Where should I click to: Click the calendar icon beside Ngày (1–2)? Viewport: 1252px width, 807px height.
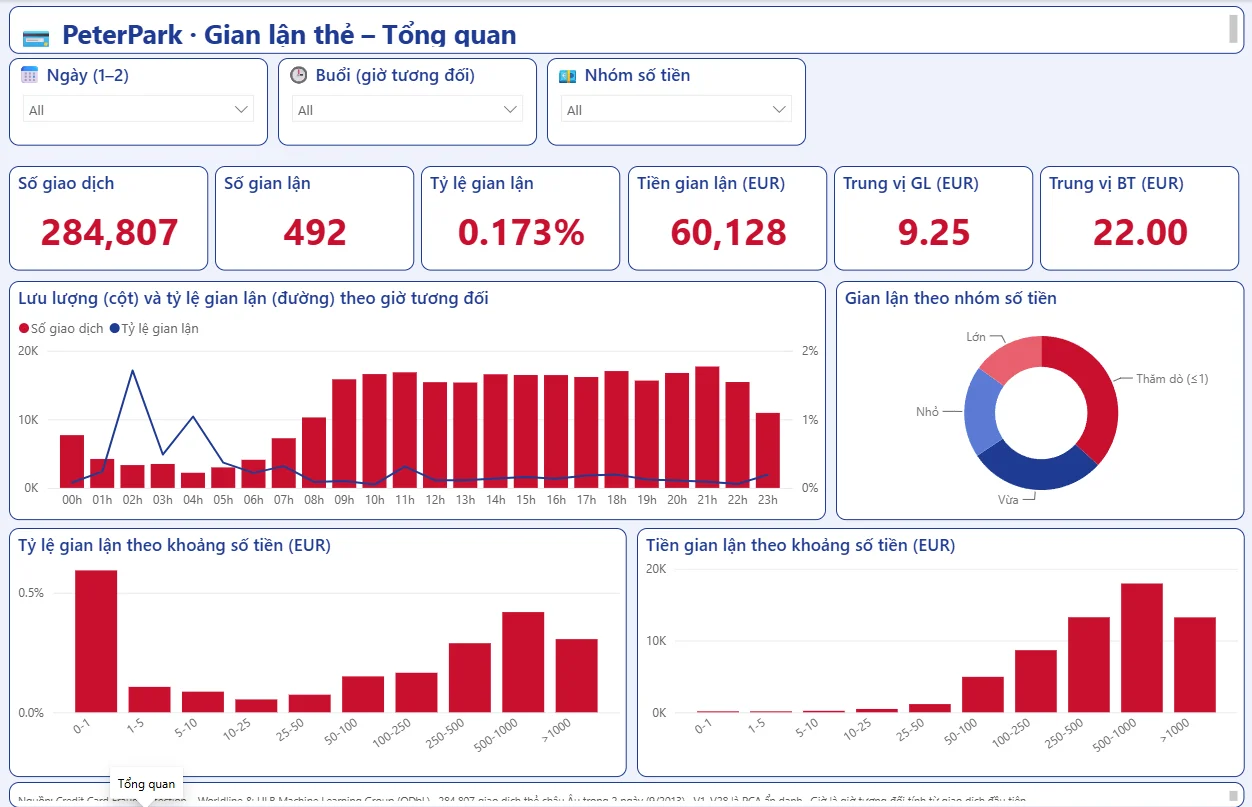30,75
